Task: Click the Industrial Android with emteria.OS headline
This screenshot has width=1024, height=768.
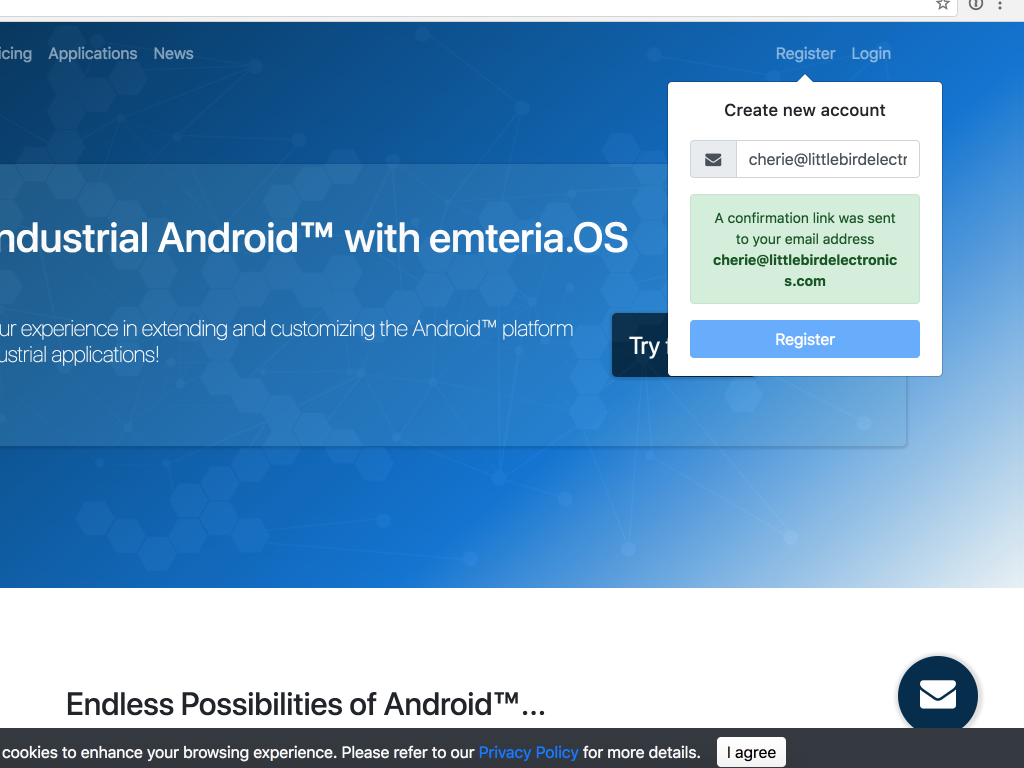Action: click(x=313, y=238)
